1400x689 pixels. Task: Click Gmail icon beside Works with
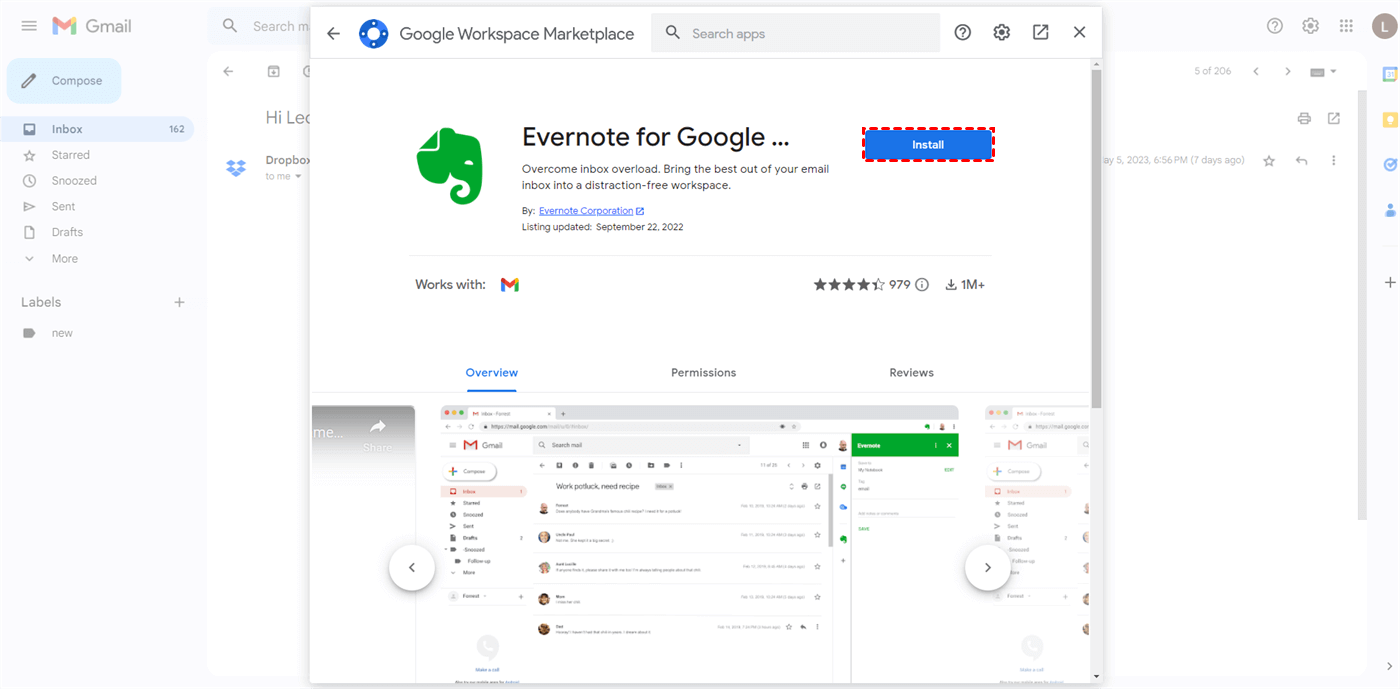[x=510, y=285]
